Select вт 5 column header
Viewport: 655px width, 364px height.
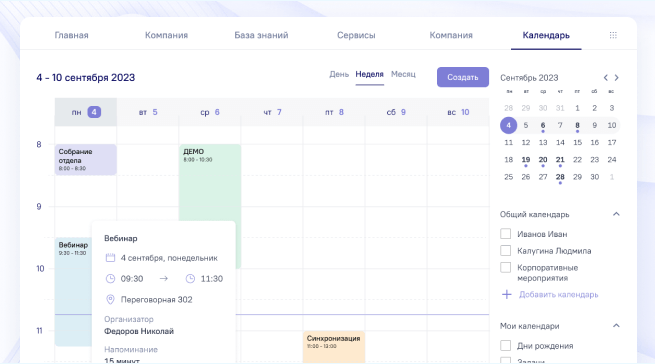[147, 112]
